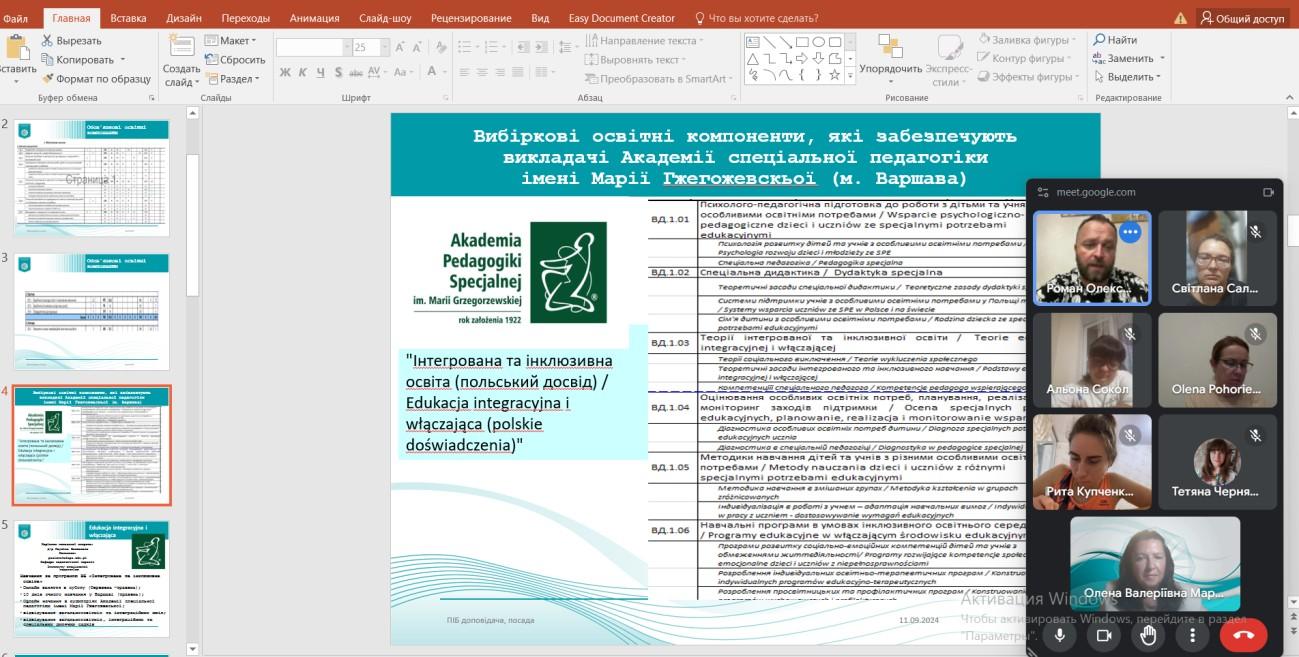Click the Cut (Вырезать) scissors button
1299x657 pixels.
71,40
